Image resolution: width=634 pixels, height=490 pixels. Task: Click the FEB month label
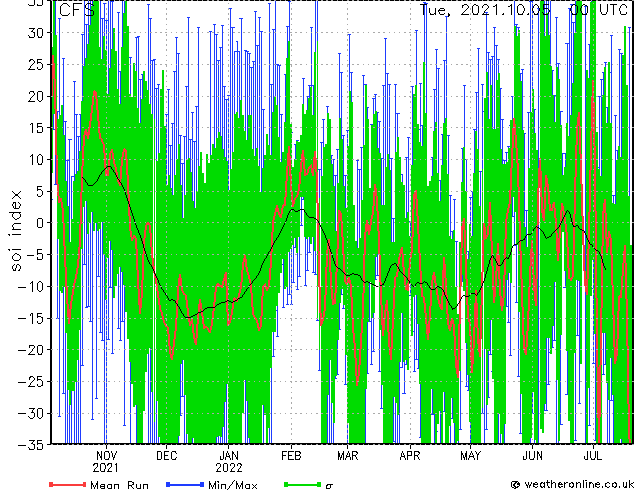click(291, 456)
